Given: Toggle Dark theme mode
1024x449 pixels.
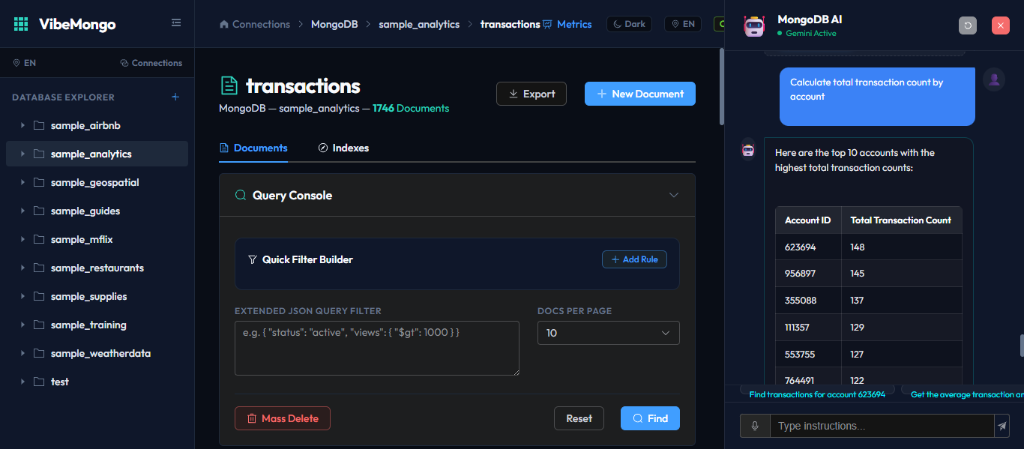Looking at the screenshot, I should coord(630,24).
